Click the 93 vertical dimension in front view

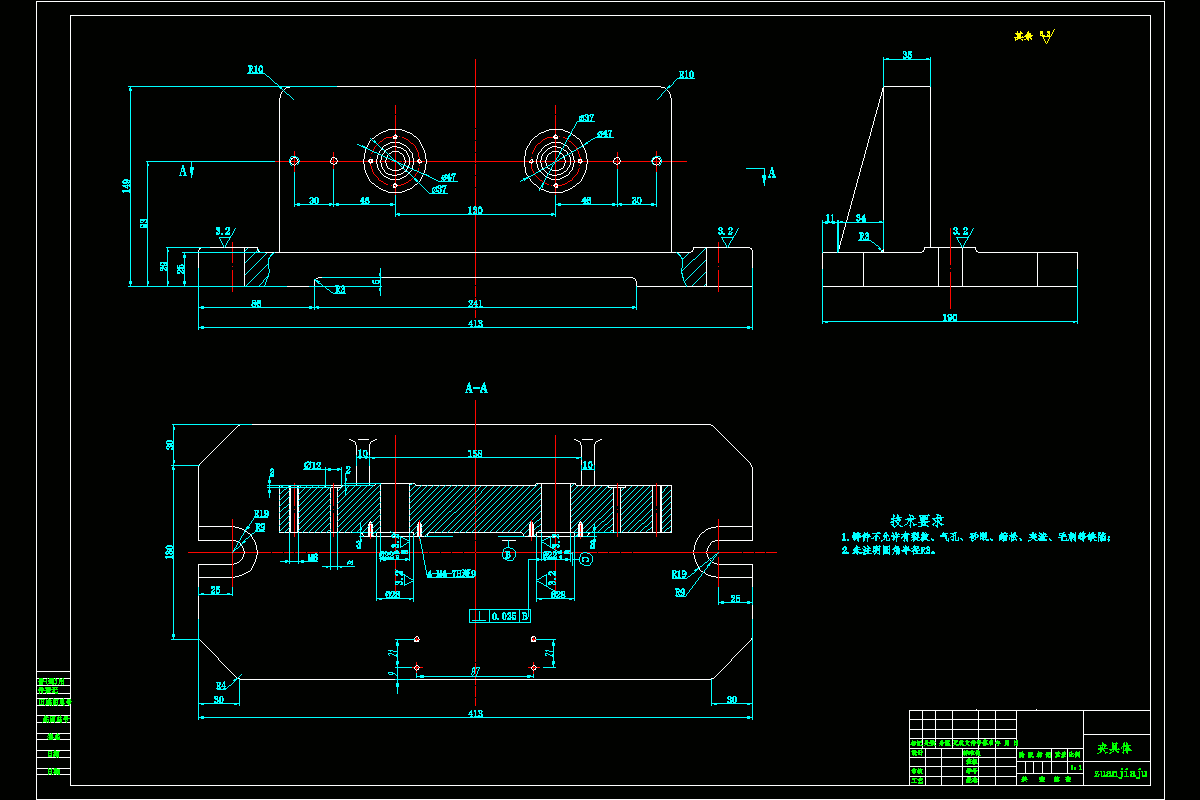145,222
